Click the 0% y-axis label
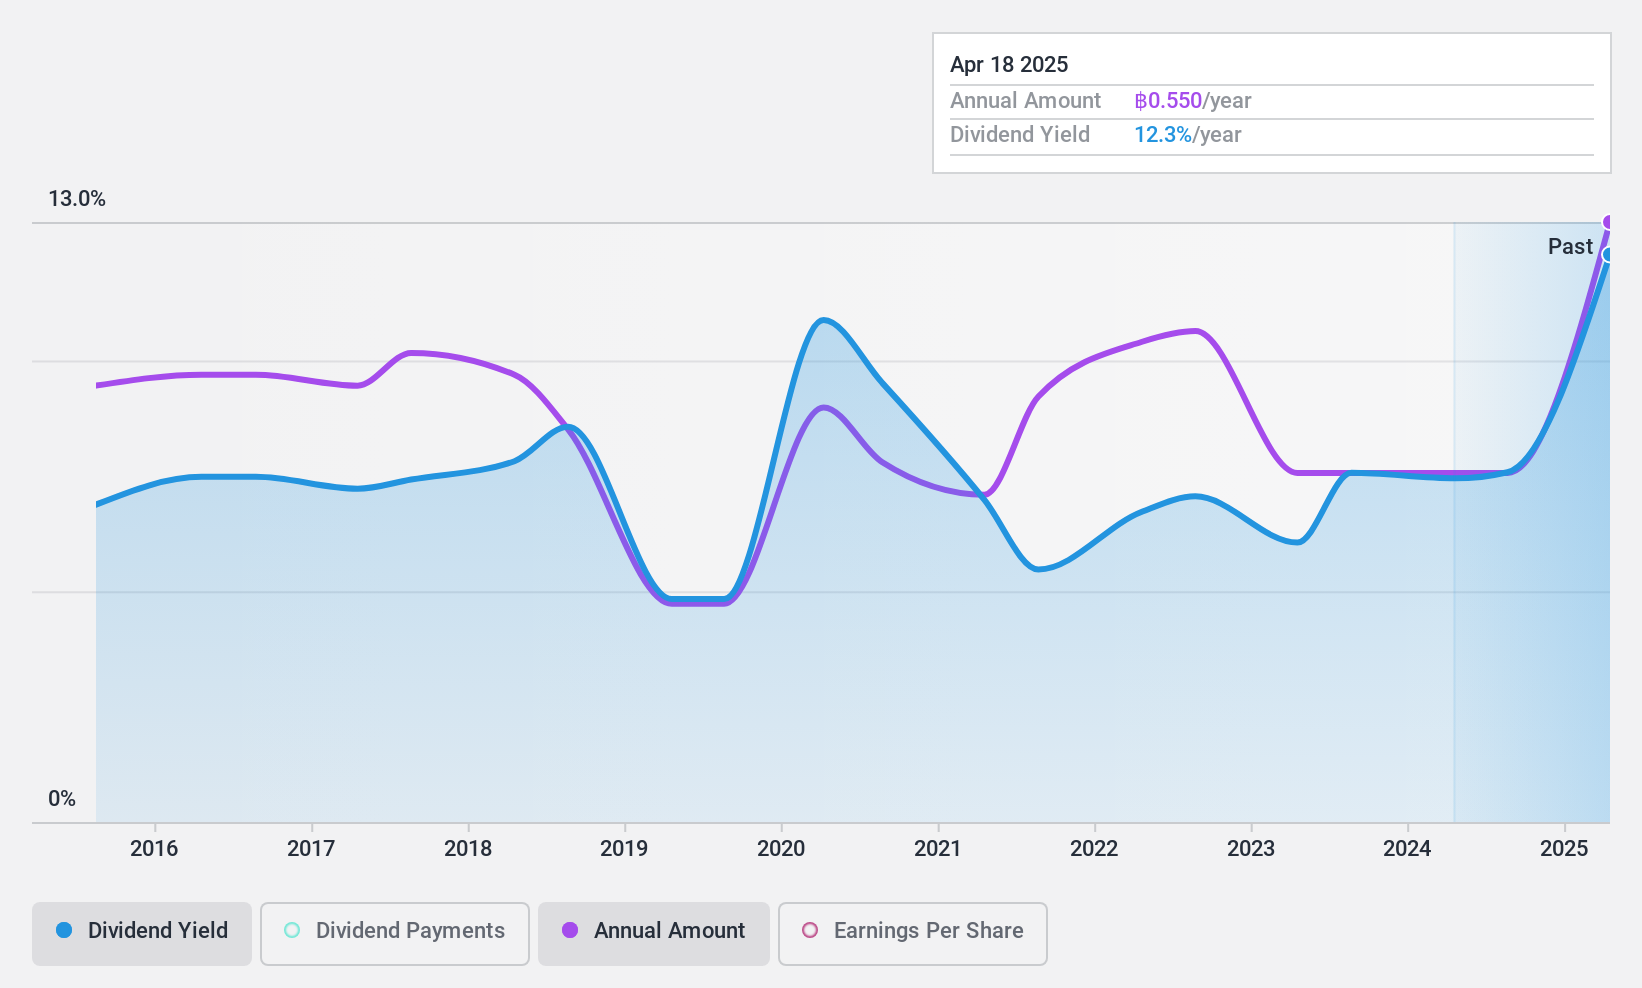Screen dimensions: 1642x988 click(62, 799)
